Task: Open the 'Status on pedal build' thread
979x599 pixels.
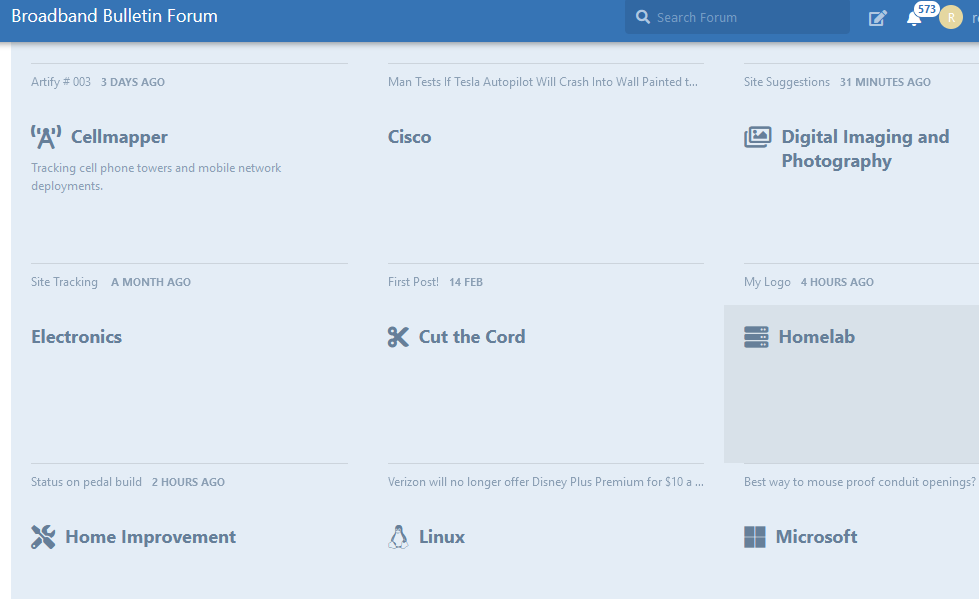Action: click(x=86, y=482)
